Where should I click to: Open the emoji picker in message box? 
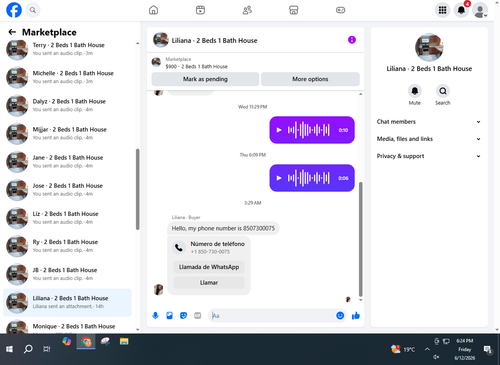pyautogui.click(x=340, y=315)
